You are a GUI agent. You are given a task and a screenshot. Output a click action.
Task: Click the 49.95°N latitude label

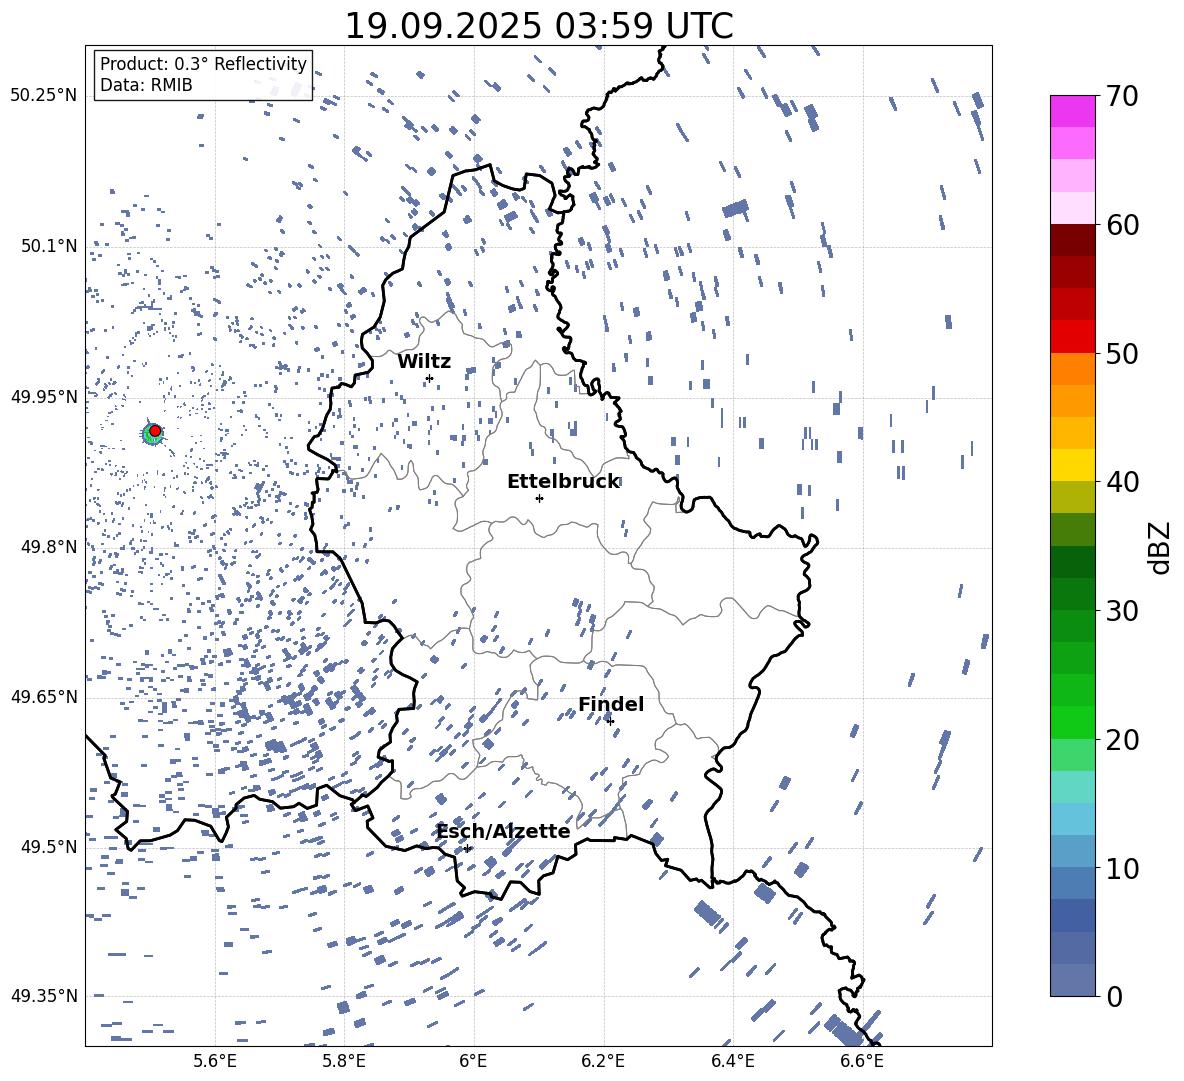tap(44, 396)
